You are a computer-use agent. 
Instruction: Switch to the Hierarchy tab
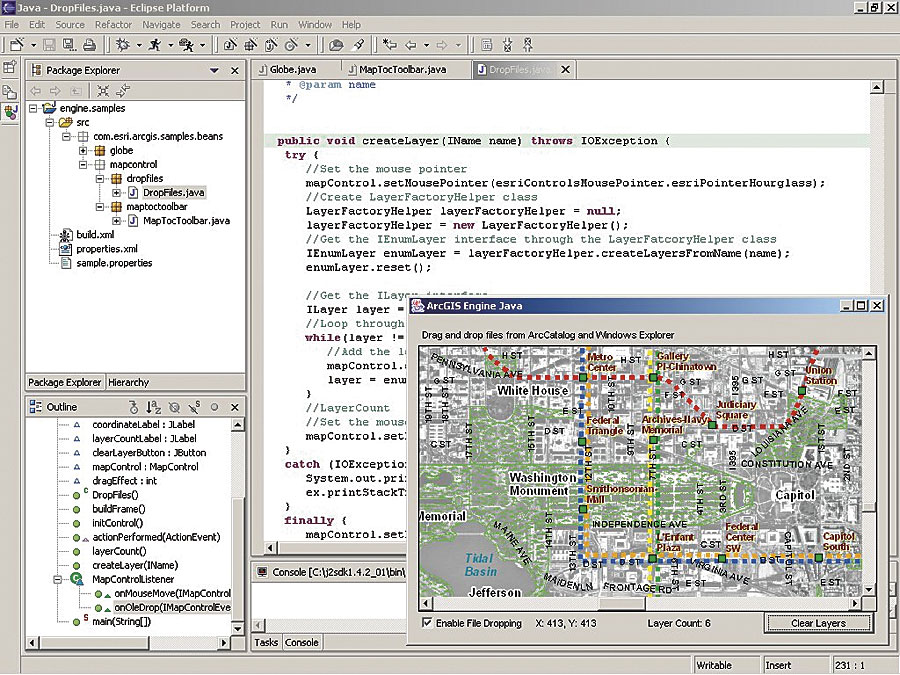[x=128, y=382]
